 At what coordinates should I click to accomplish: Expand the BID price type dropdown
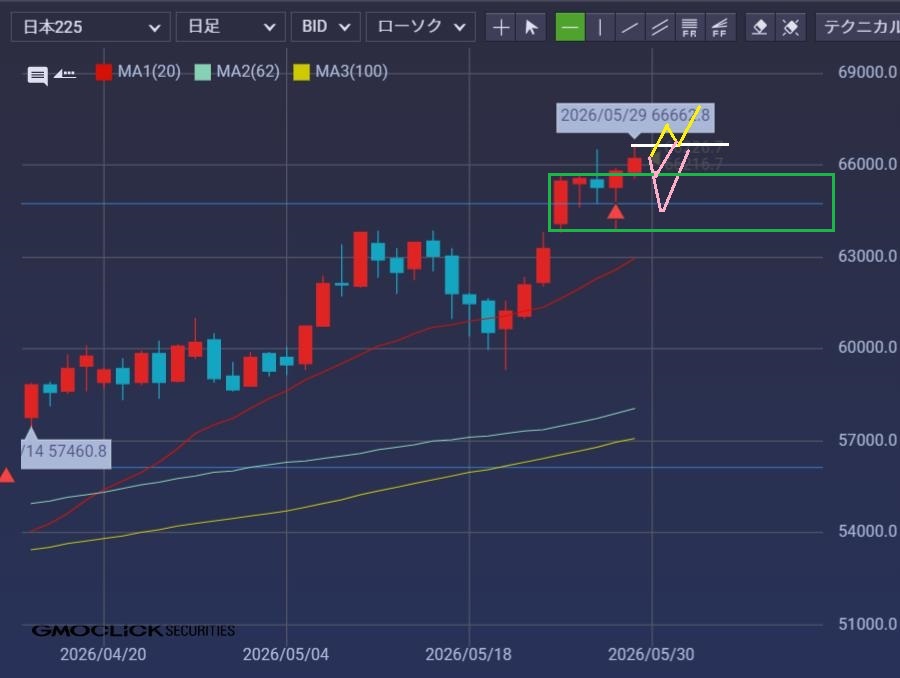pos(325,27)
